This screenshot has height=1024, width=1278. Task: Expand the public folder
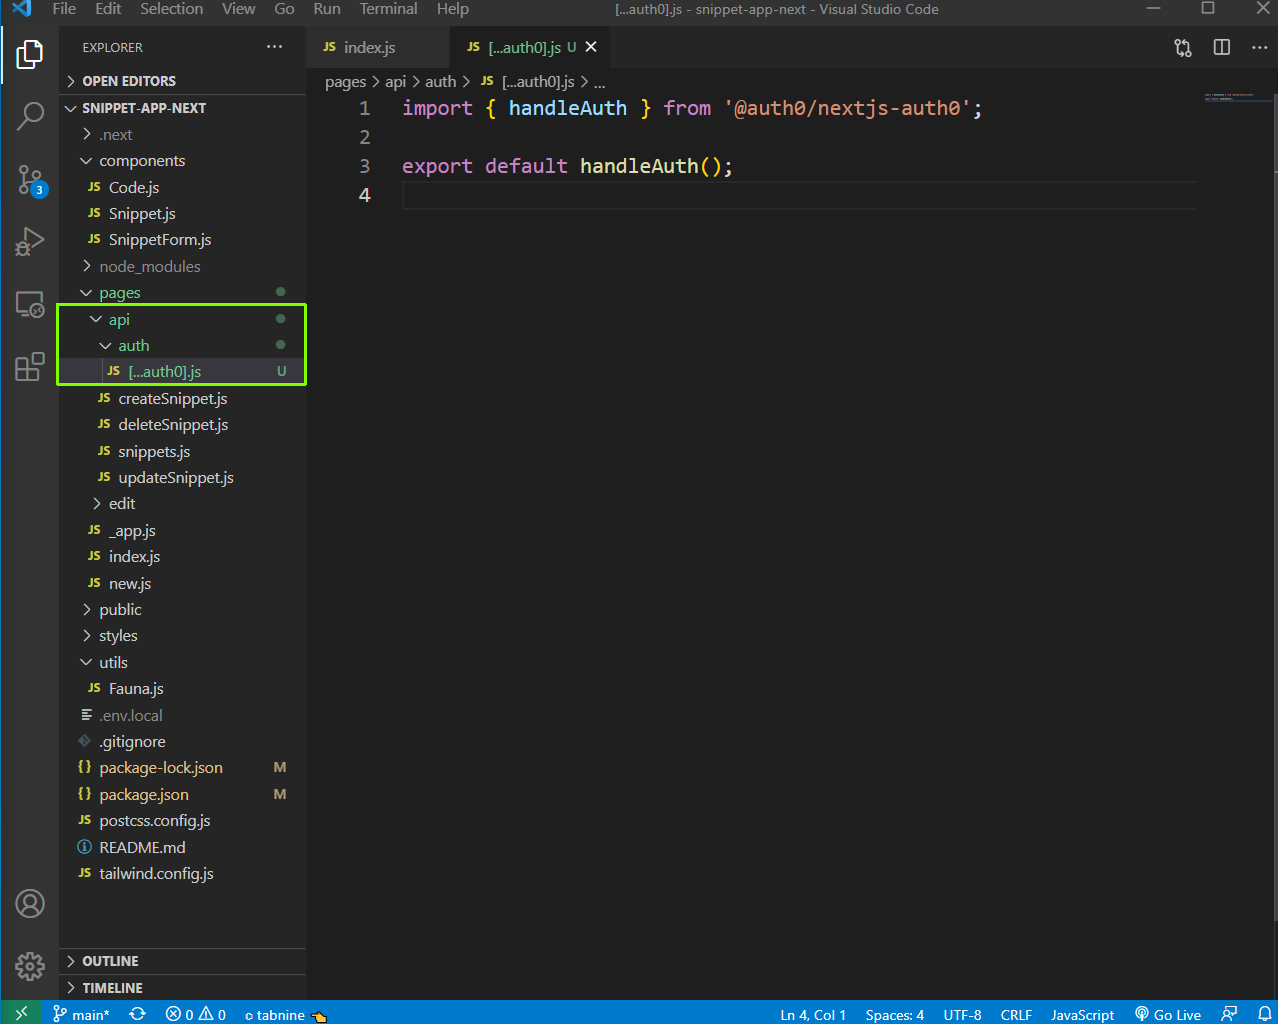(182, 609)
